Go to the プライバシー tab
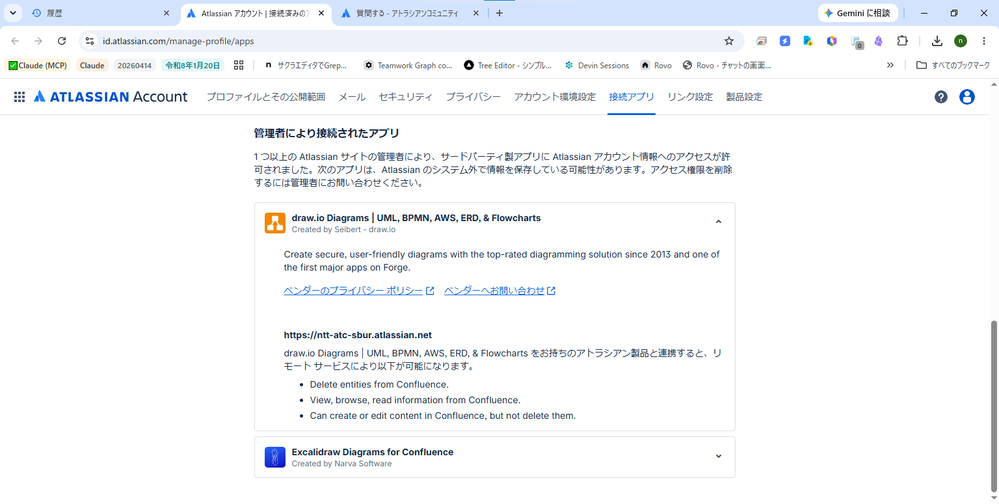The image size is (999, 504). (x=473, y=97)
